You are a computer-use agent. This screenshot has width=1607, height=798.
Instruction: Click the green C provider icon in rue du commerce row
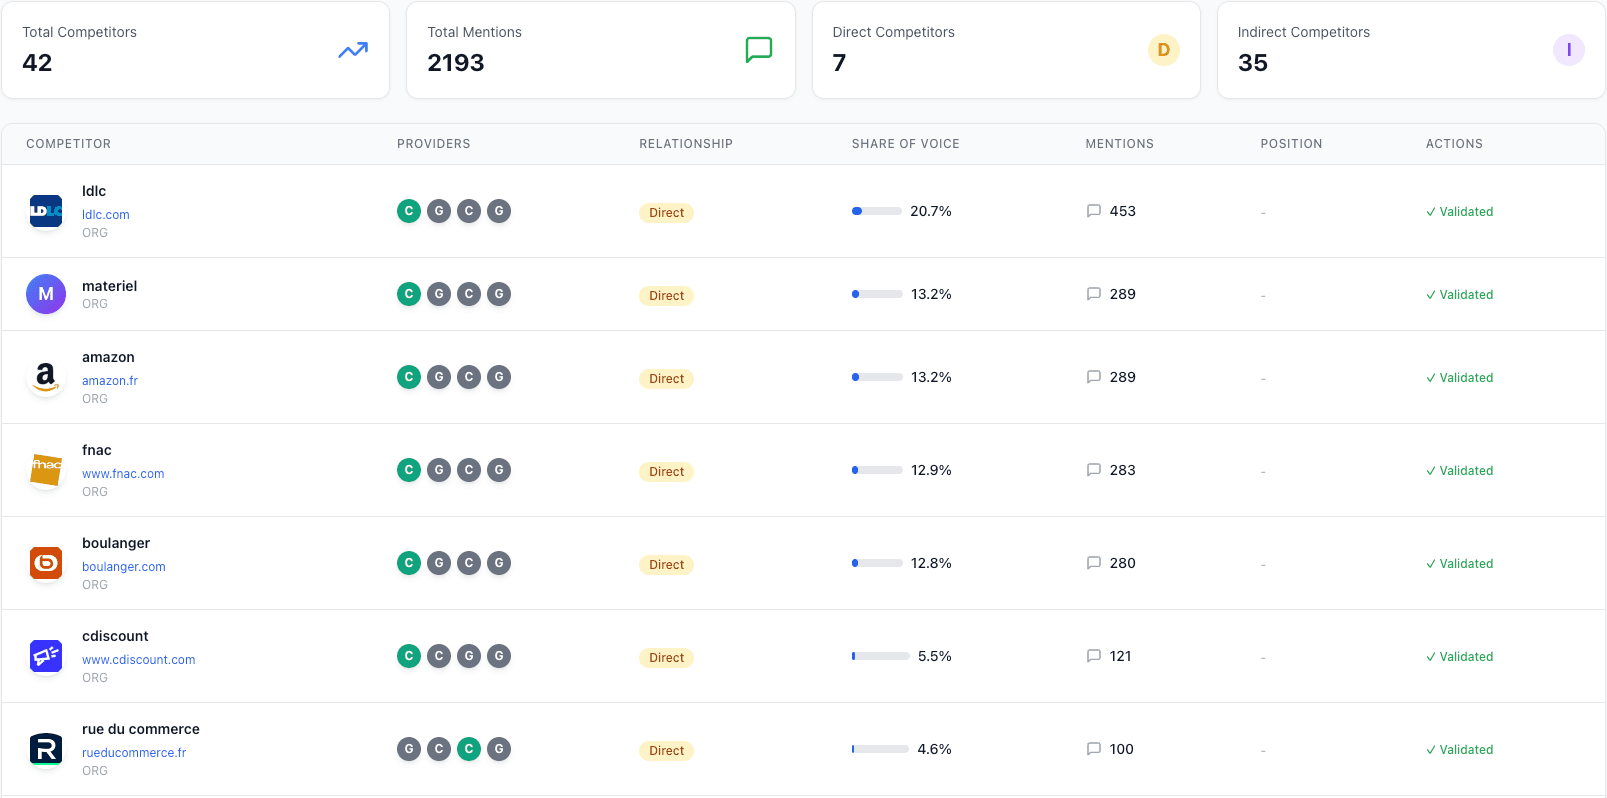(x=469, y=749)
